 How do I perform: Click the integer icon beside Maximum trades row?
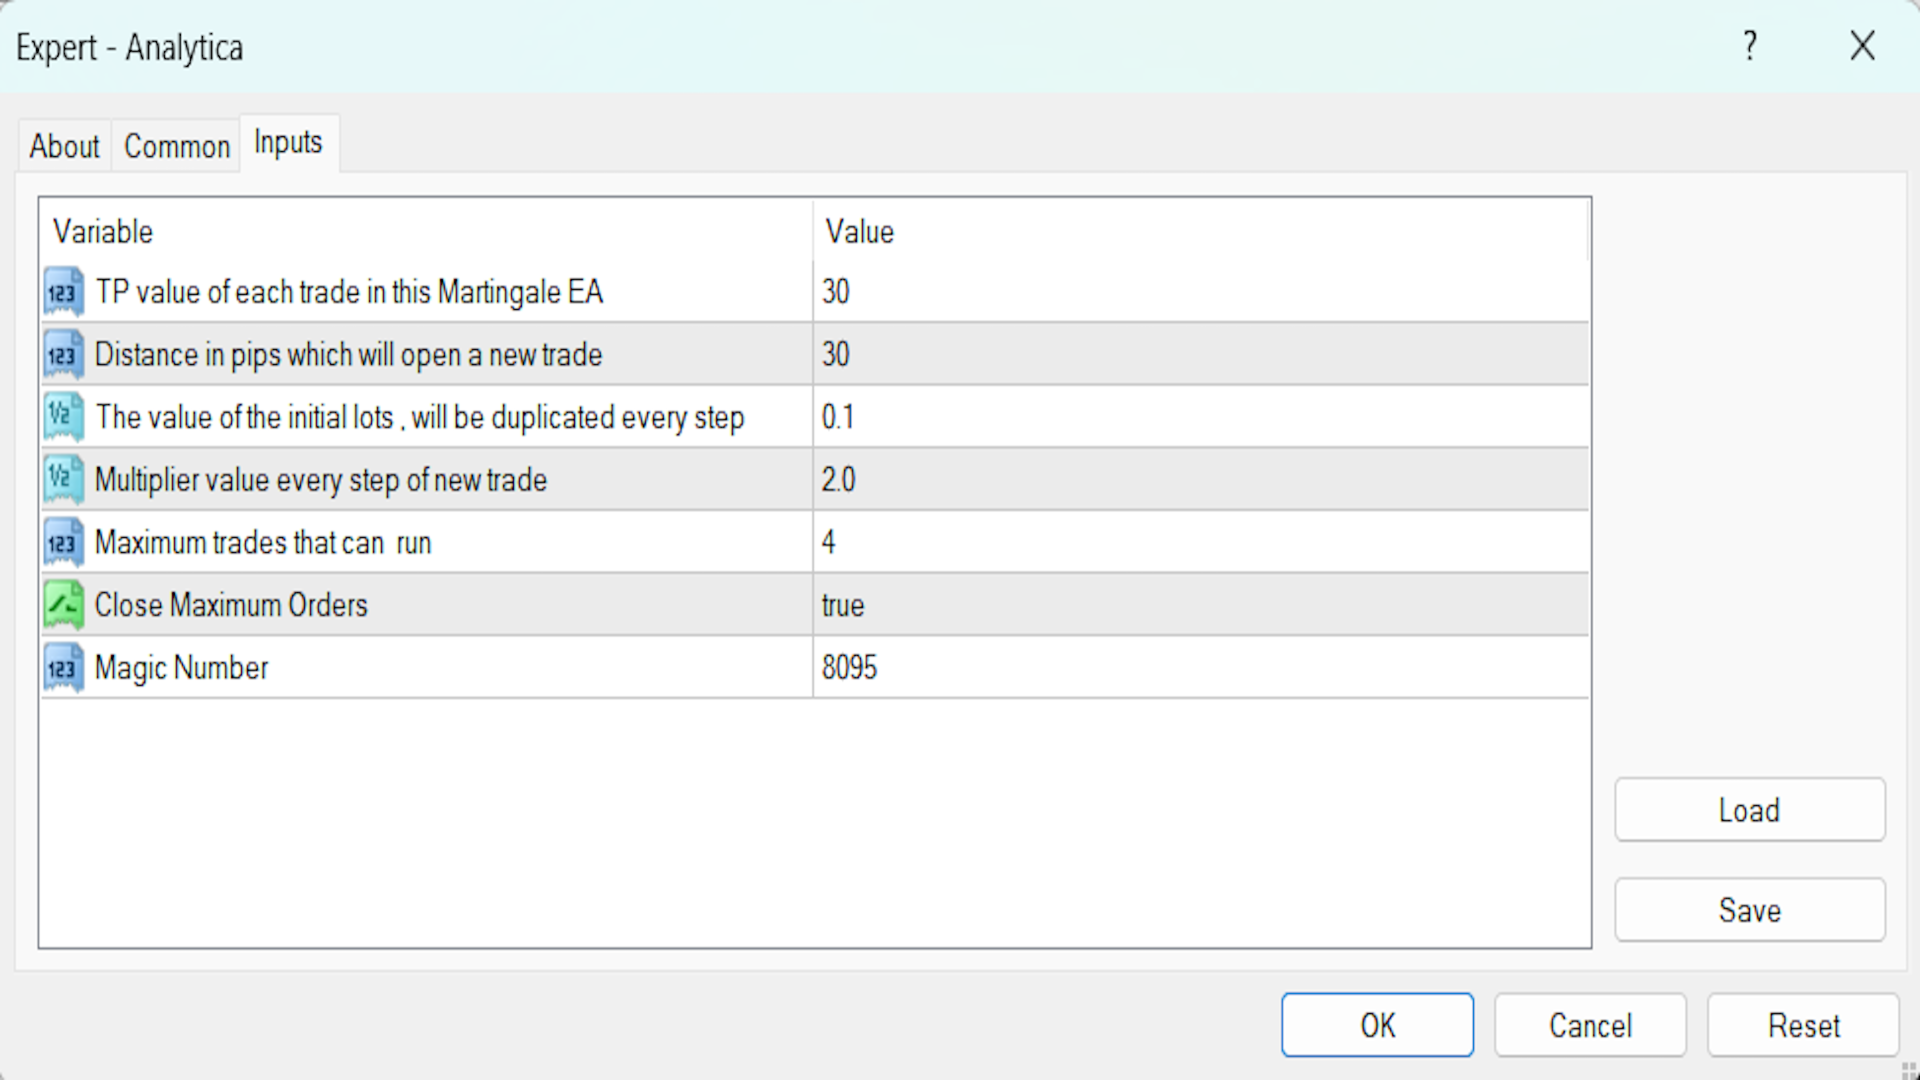point(63,543)
